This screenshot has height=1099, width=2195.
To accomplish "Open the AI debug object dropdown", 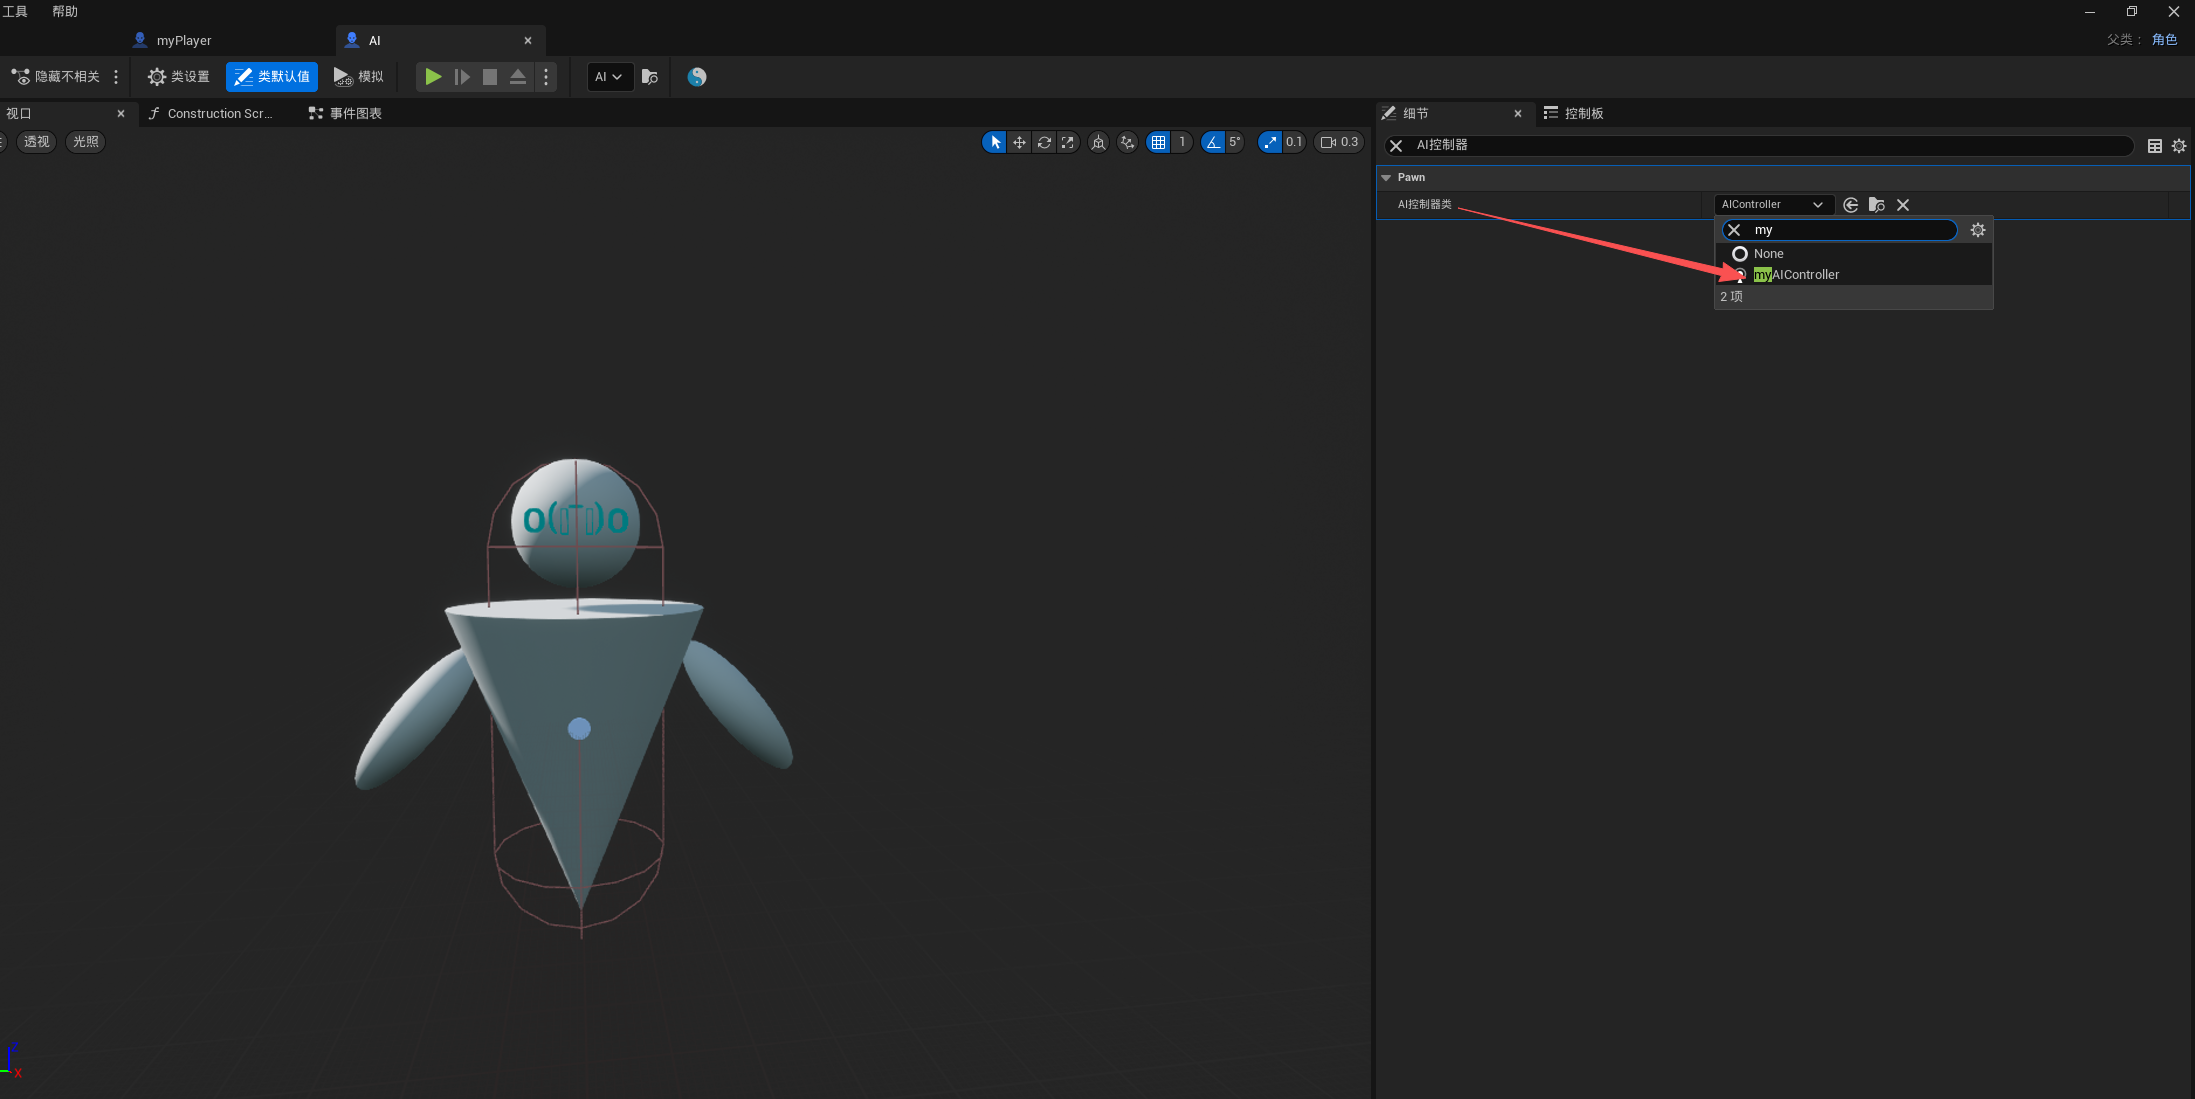I will (609, 77).
